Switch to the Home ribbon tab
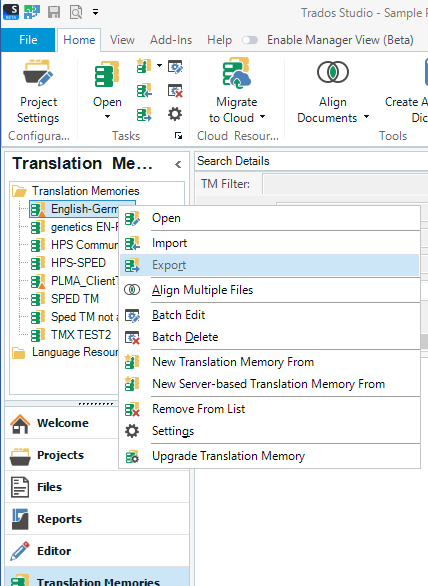The width and height of the screenshot is (428, 586). pyautogui.click(x=79, y=40)
